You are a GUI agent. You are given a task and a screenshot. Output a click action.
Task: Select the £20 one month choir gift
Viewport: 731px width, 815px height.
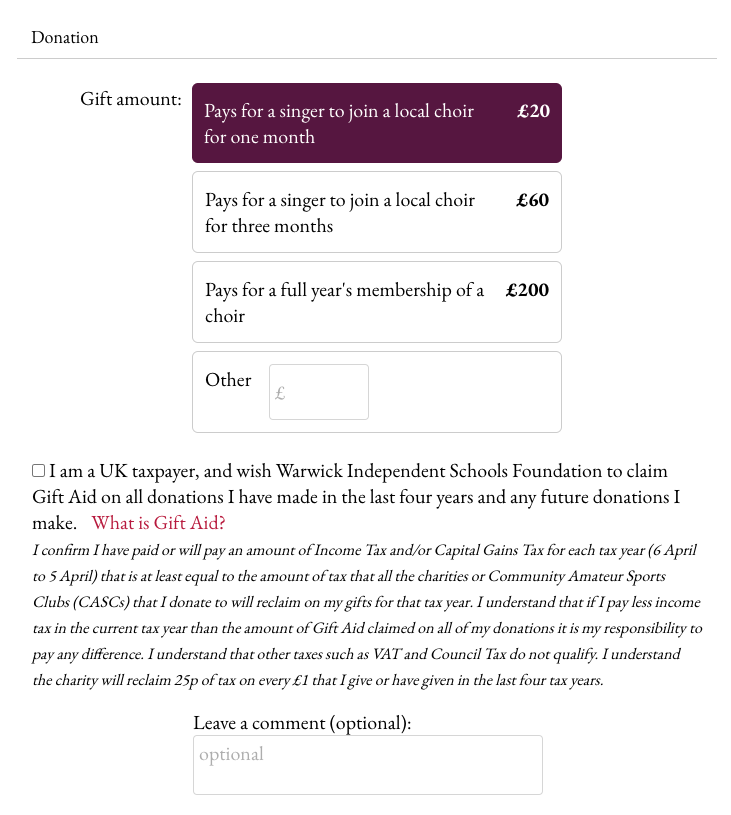(376, 123)
